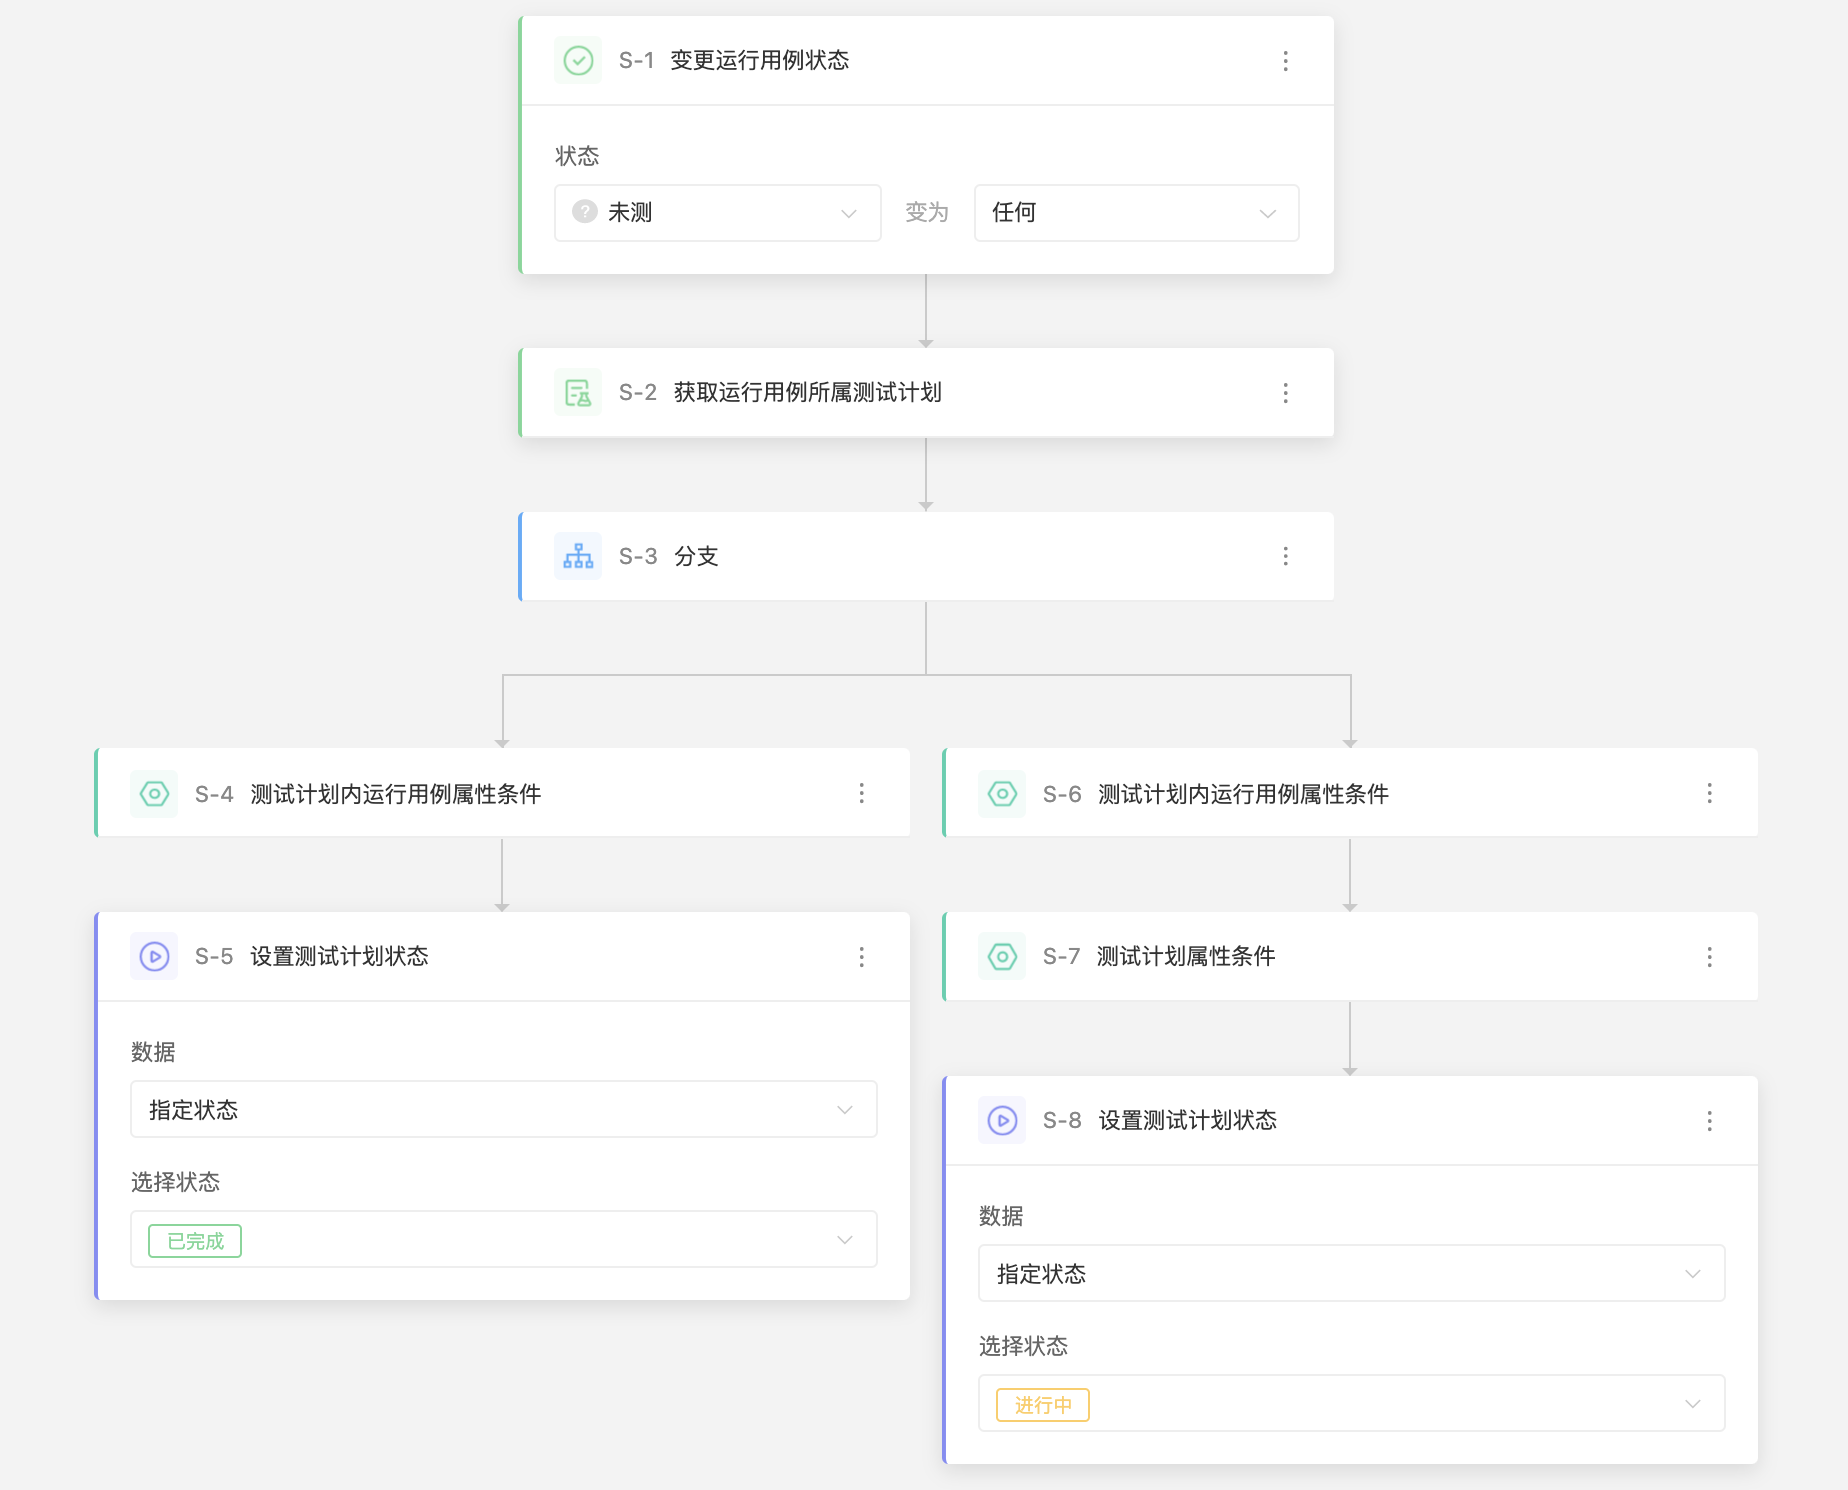Click the S-5 play action icon
The image size is (1848, 1490).
[154, 956]
